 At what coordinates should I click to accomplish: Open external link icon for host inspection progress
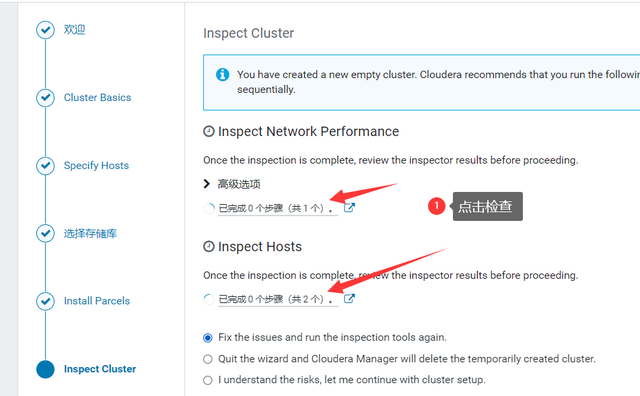(349, 298)
